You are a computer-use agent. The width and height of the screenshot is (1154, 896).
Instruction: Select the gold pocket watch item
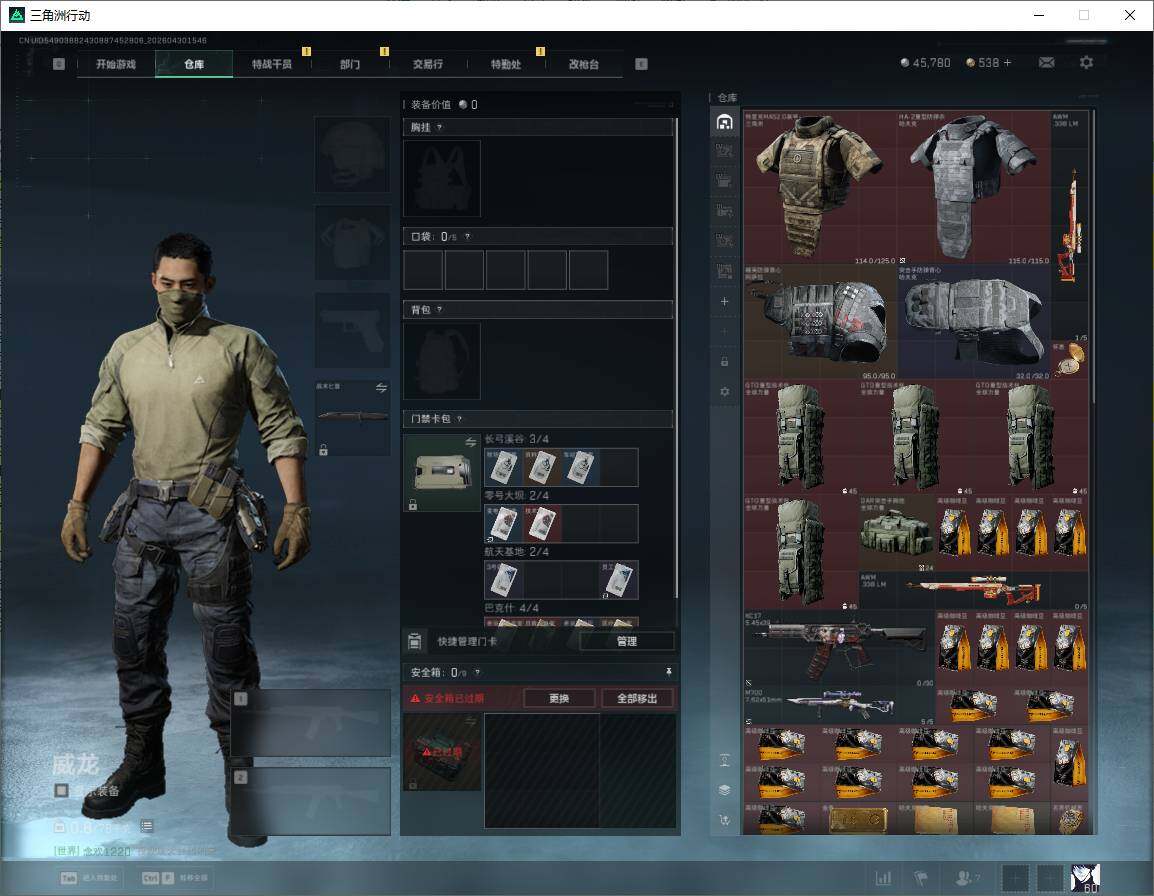point(1069,361)
